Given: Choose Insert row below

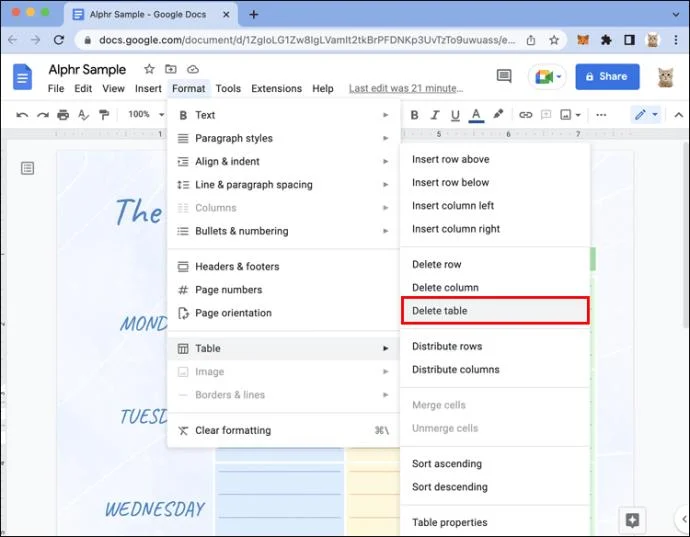Looking at the screenshot, I should point(495,183).
